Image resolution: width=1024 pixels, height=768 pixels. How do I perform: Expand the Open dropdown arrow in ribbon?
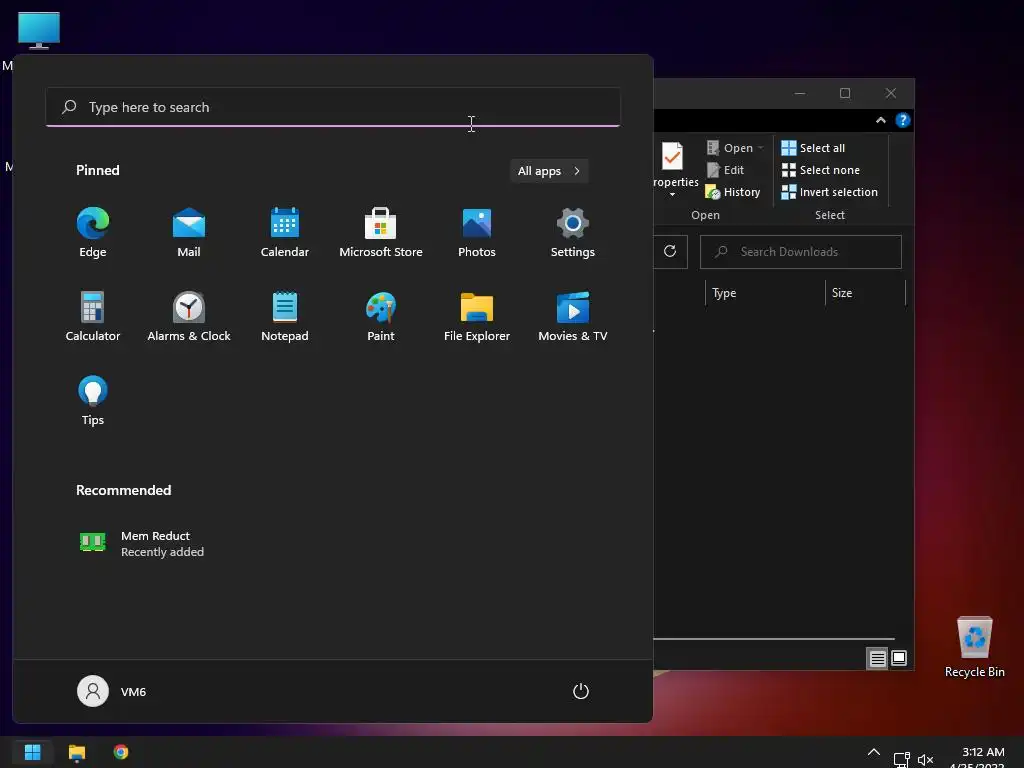coord(760,148)
